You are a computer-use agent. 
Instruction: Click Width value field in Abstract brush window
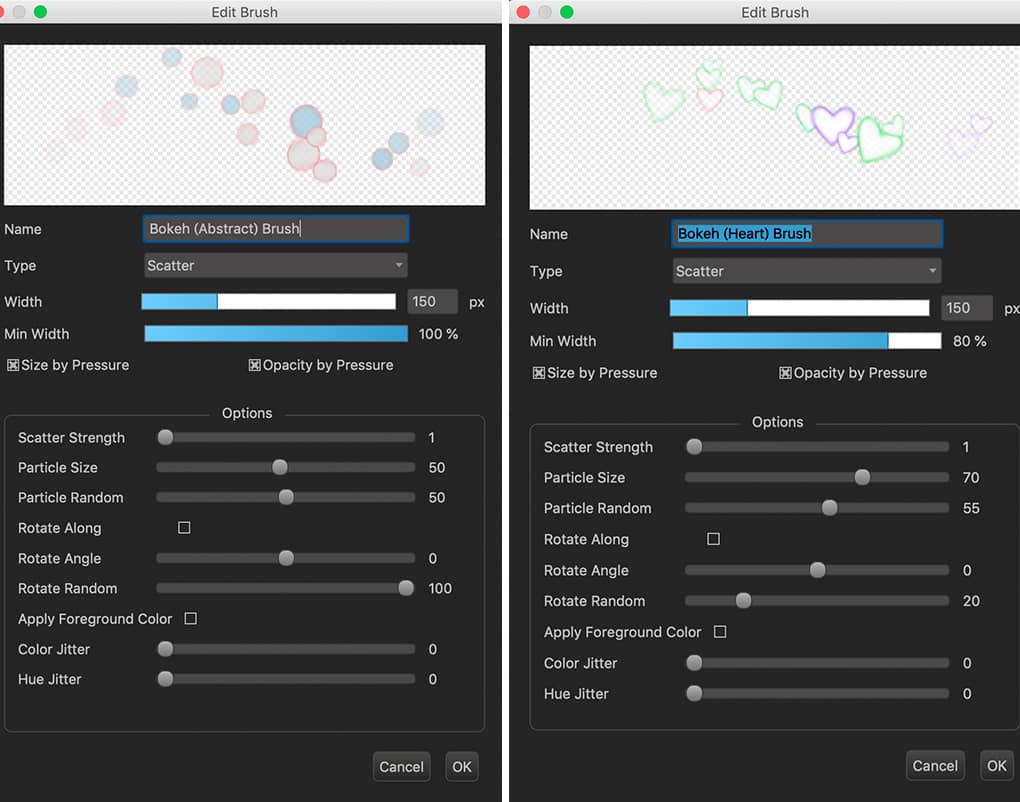coord(433,302)
